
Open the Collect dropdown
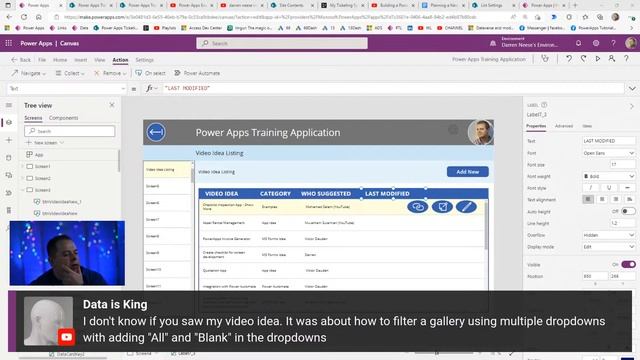pos(70,73)
